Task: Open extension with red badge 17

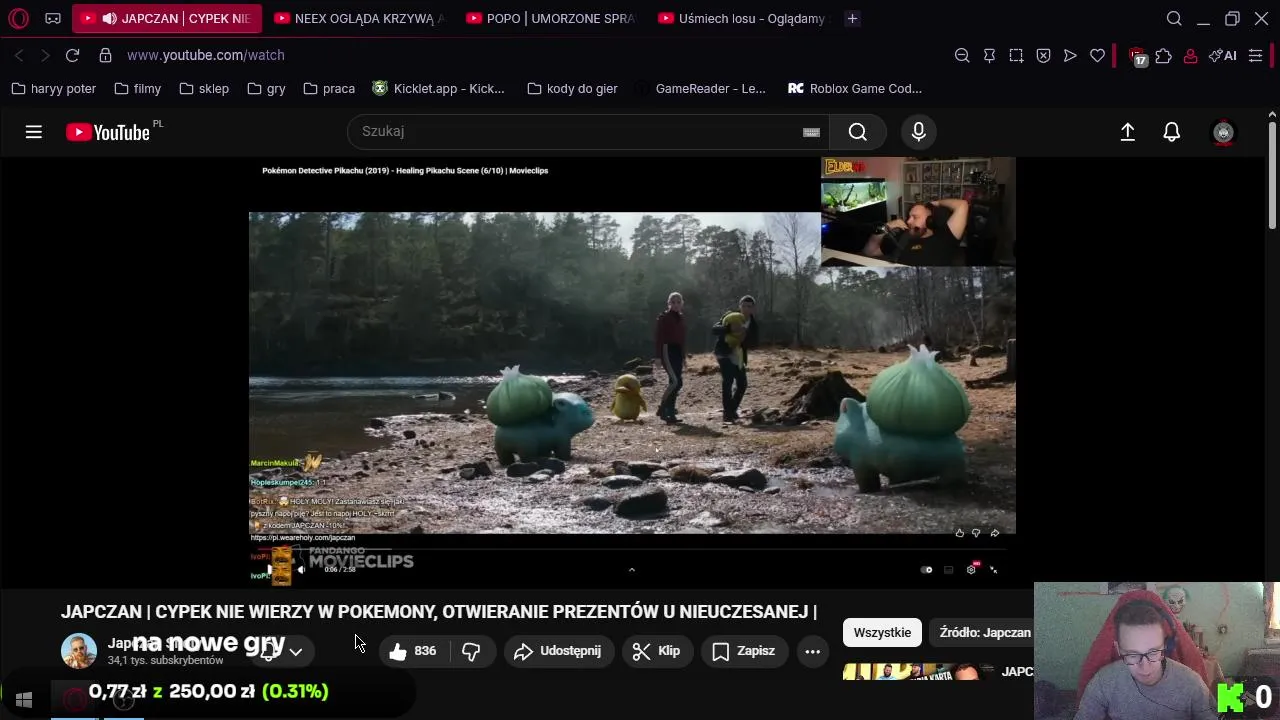Action: point(1137,56)
